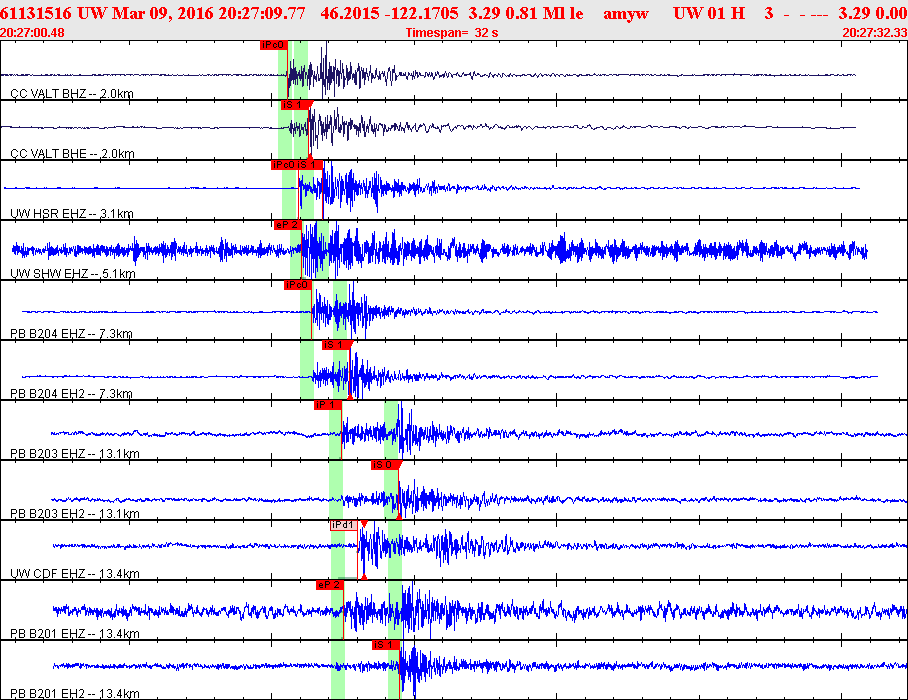Select the iPc0 pick flag on CC VALT BHZ
The width and height of the screenshot is (908, 700).
pyautogui.click(x=272, y=45)
